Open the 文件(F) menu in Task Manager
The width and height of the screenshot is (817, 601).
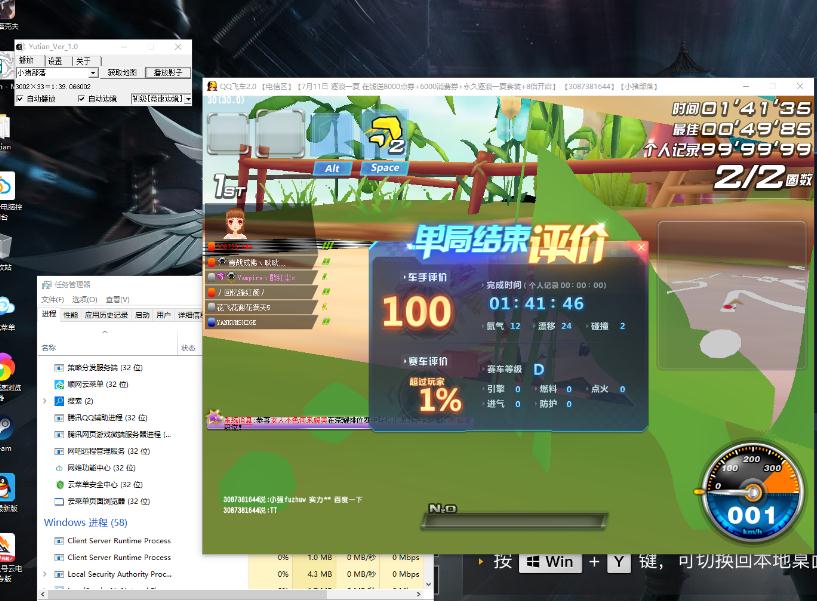53,300
